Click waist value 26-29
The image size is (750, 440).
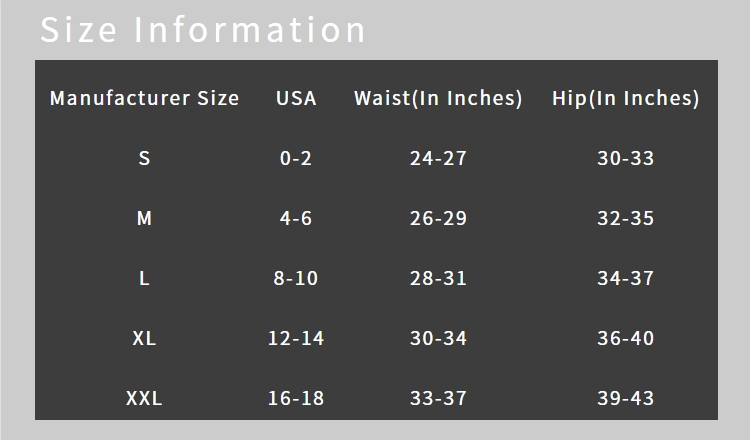click(438, 218)
